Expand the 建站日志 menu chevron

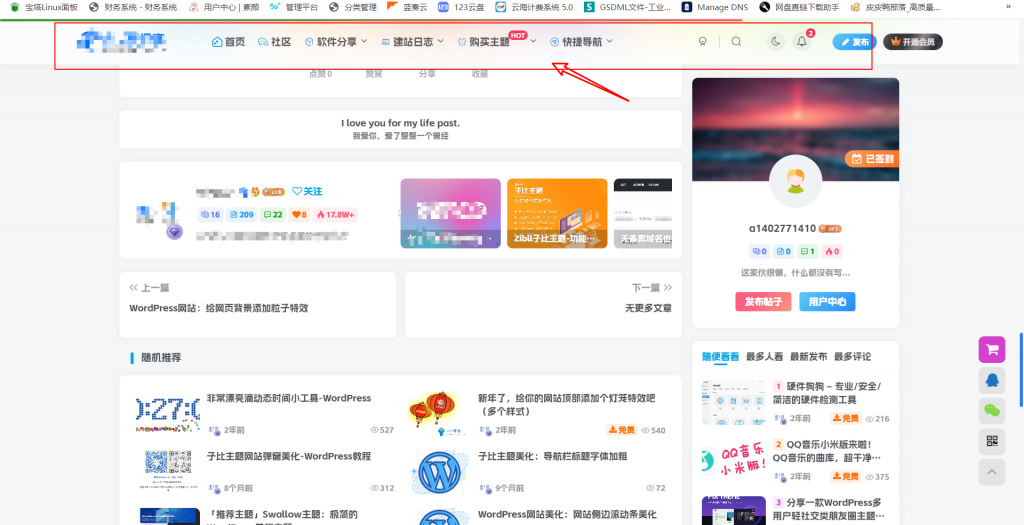tap(440, 41)
